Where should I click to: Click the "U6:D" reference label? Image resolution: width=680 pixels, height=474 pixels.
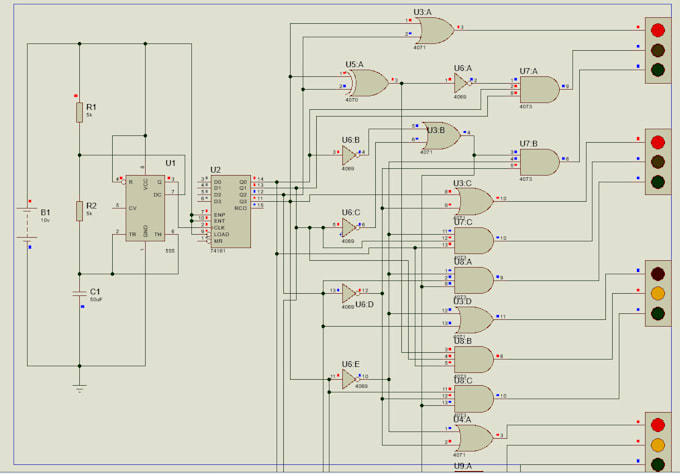click(364, 304)
